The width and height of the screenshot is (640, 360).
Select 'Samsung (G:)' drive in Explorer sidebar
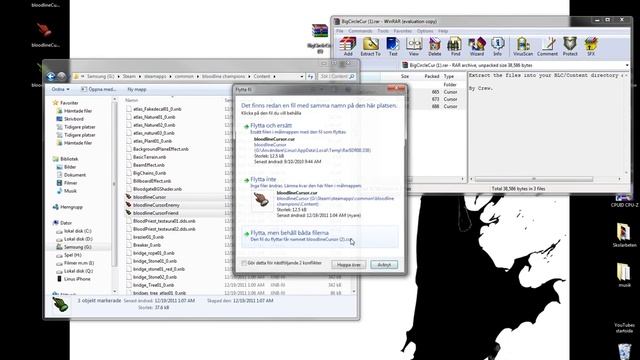(77, 247)
